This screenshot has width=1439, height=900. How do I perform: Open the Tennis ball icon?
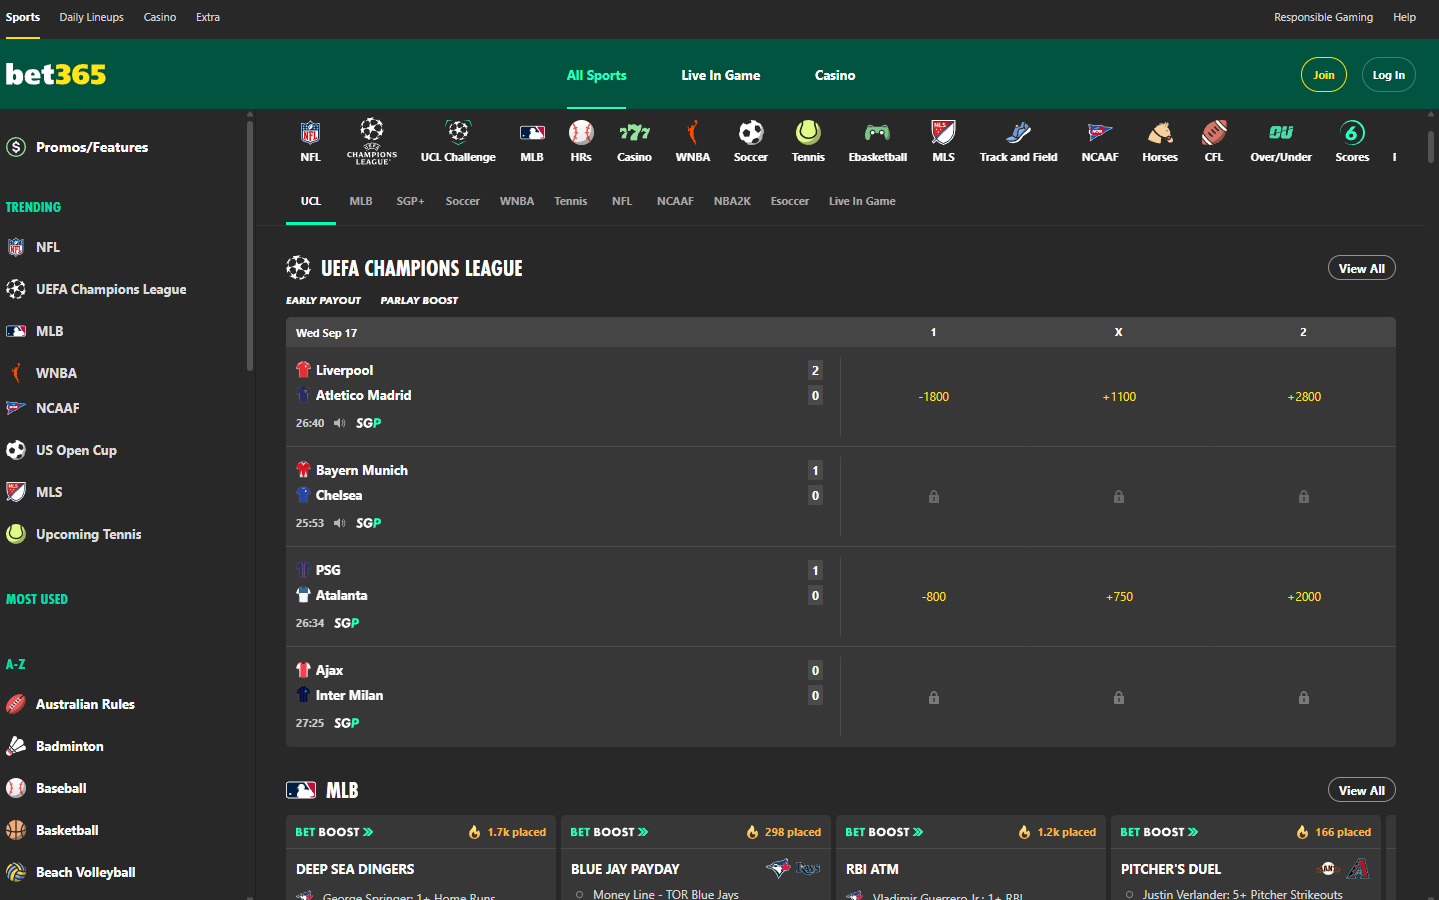[x=808, y=130]
